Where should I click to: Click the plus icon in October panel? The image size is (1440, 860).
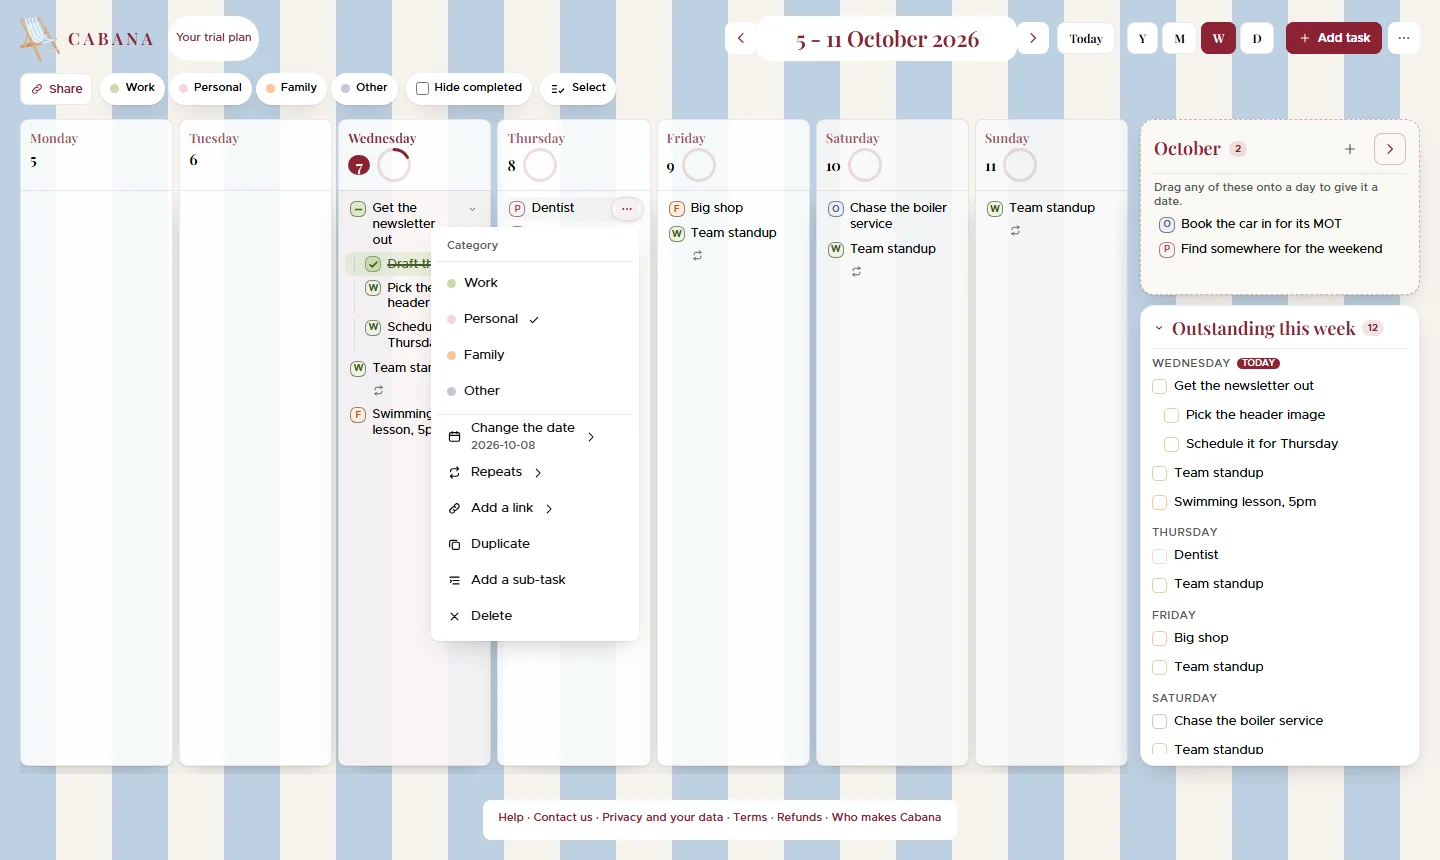click(x=1350, y=149)
